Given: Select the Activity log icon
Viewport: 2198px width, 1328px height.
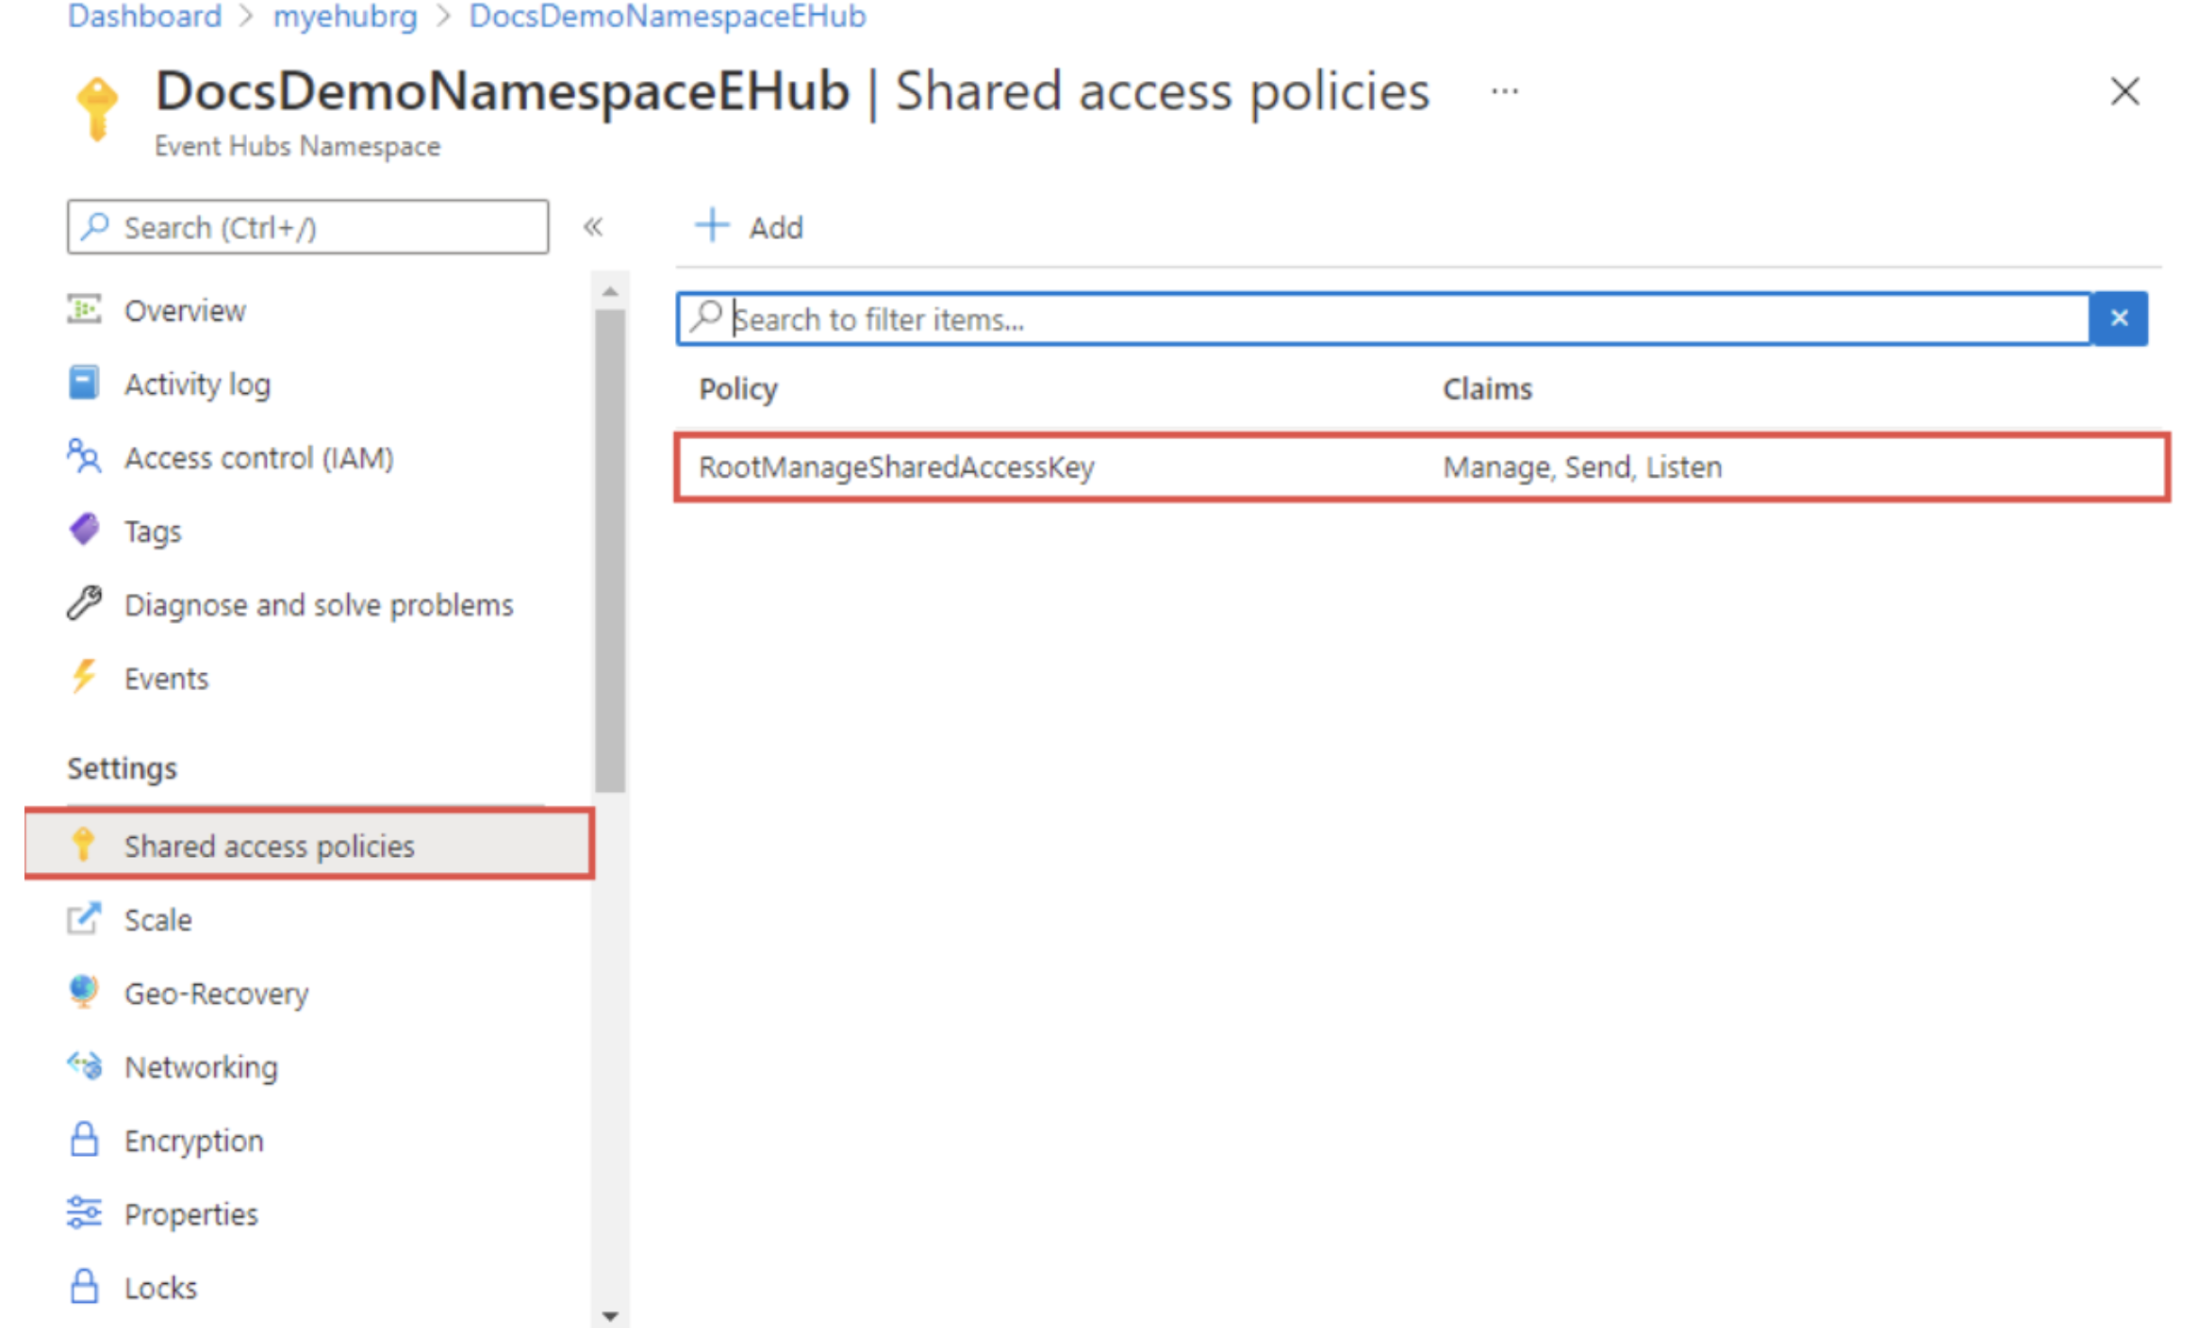Looking at the screenshot, I should (x=85, y=382).
